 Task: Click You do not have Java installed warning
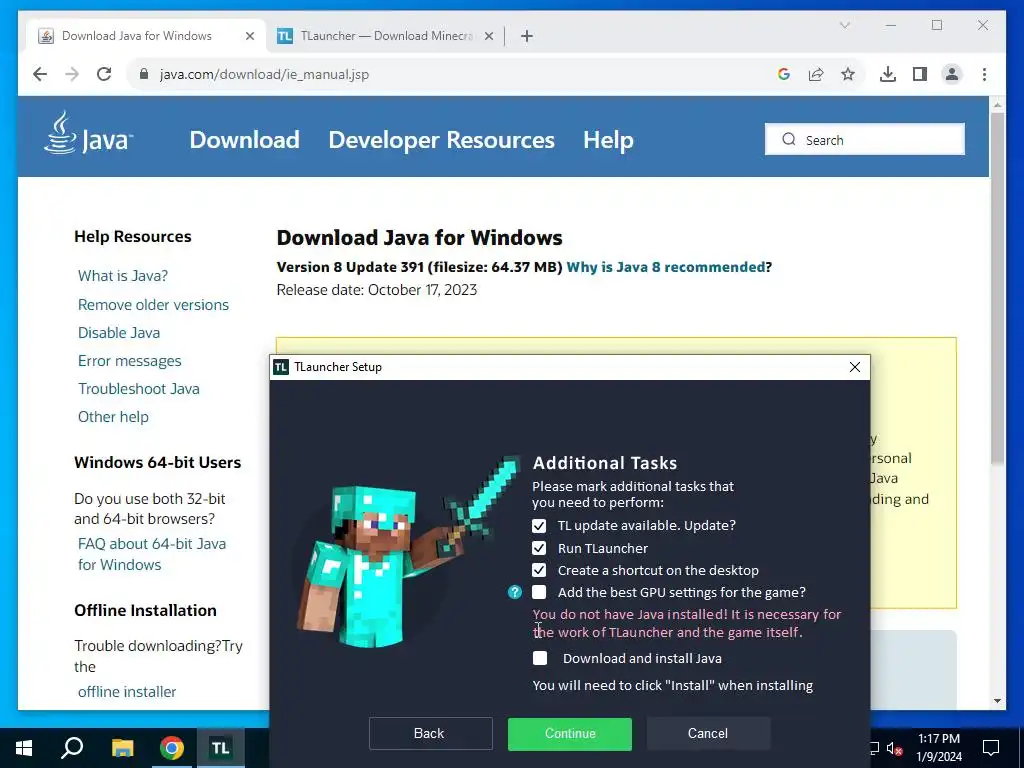pyautogui.click(x=686, y=623)
